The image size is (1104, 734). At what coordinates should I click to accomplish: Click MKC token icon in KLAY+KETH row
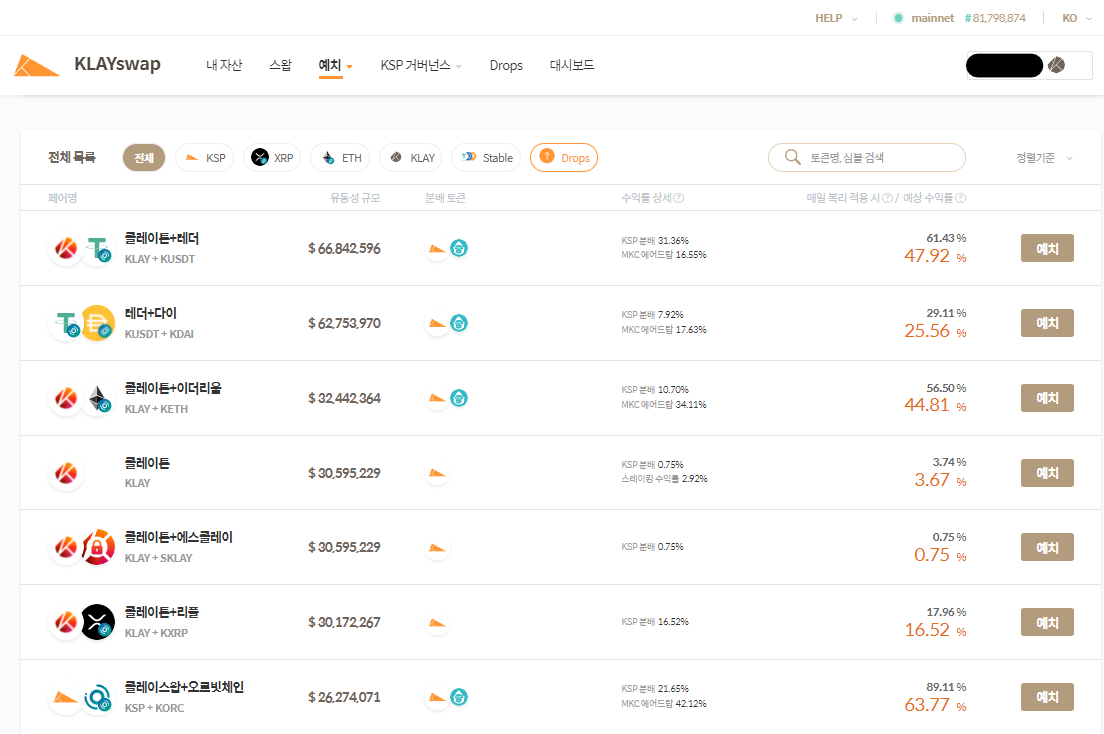click(459, 398)
